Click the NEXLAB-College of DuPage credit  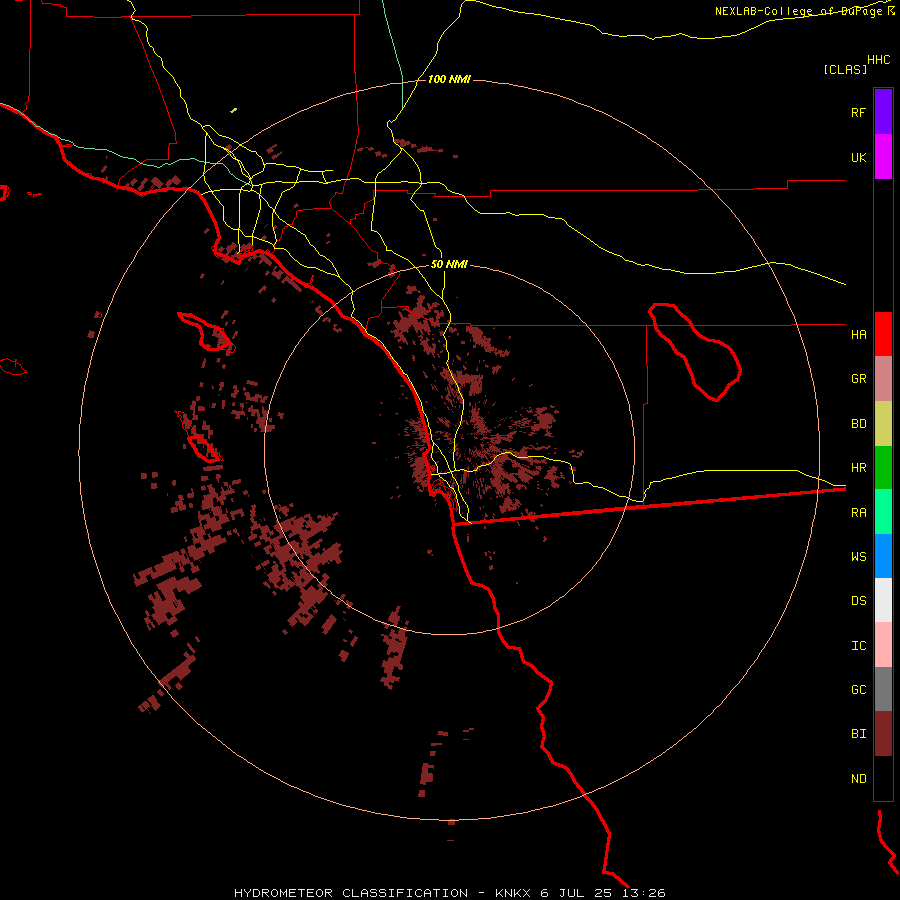coord(798,11)
